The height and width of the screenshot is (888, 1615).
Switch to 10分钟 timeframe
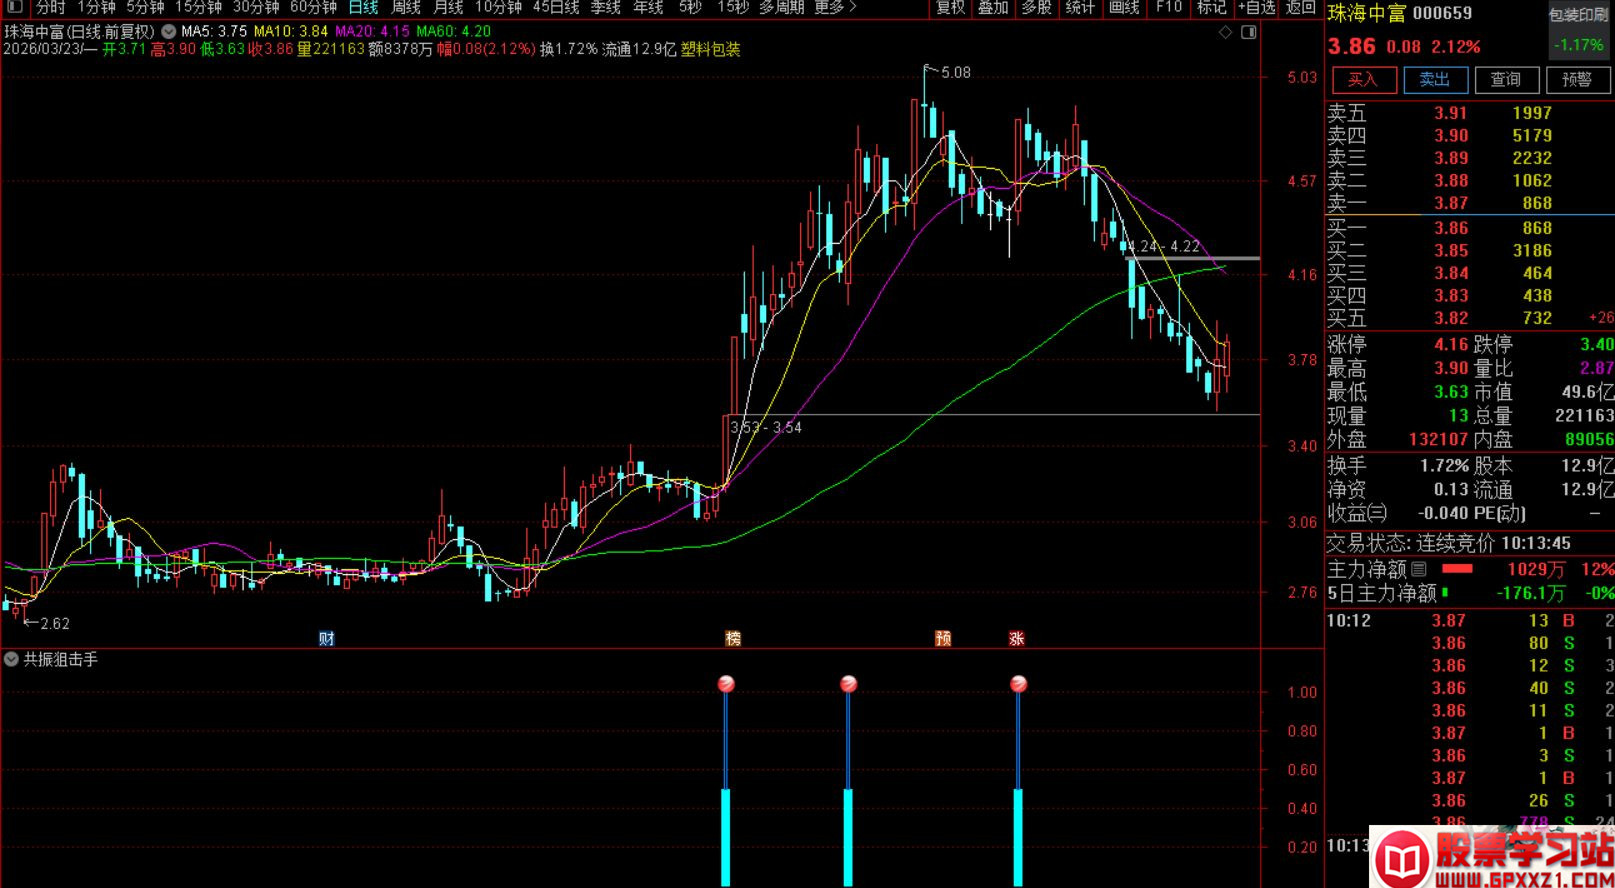[497, 7]
